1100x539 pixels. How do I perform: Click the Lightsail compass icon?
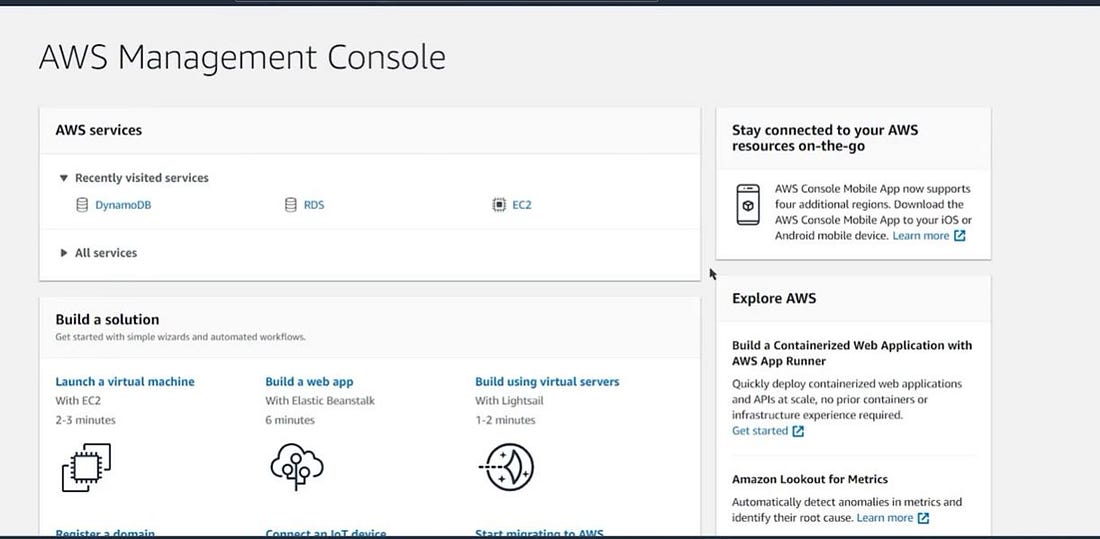tap(507, 467)
